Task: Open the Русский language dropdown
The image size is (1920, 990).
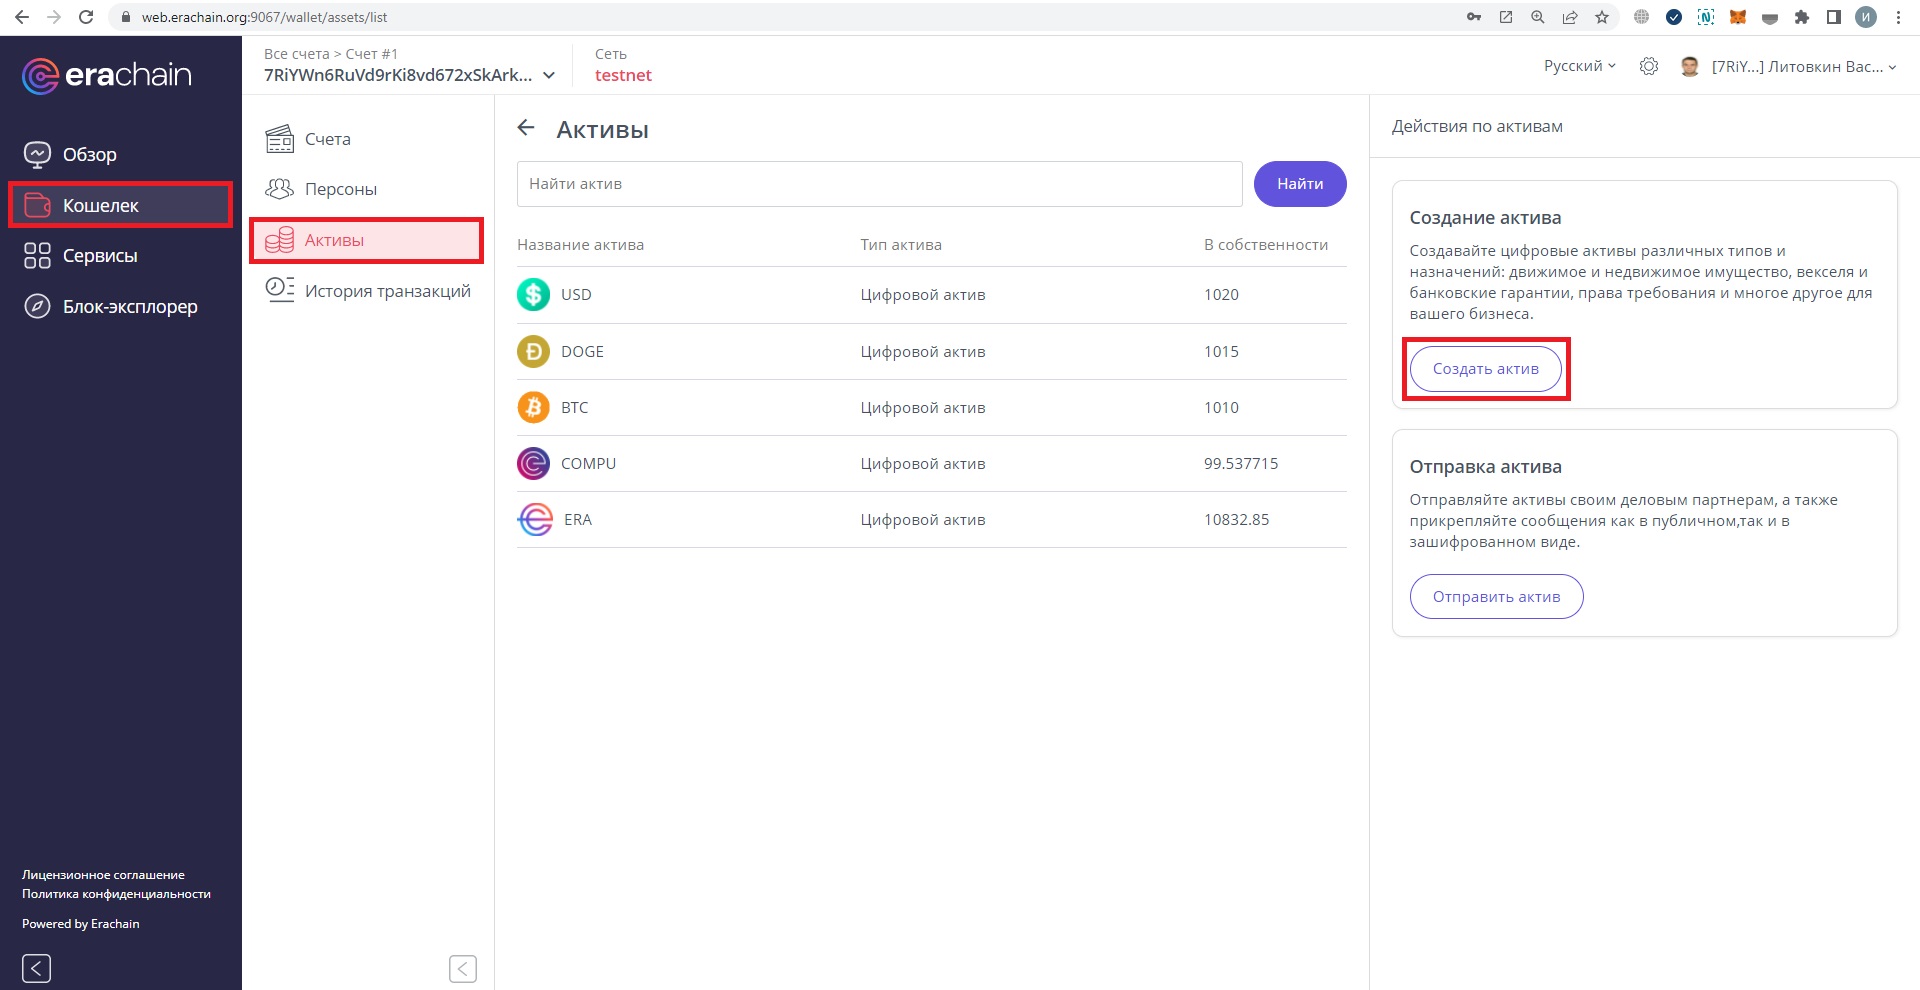Action: click(x=1579, y=66)
